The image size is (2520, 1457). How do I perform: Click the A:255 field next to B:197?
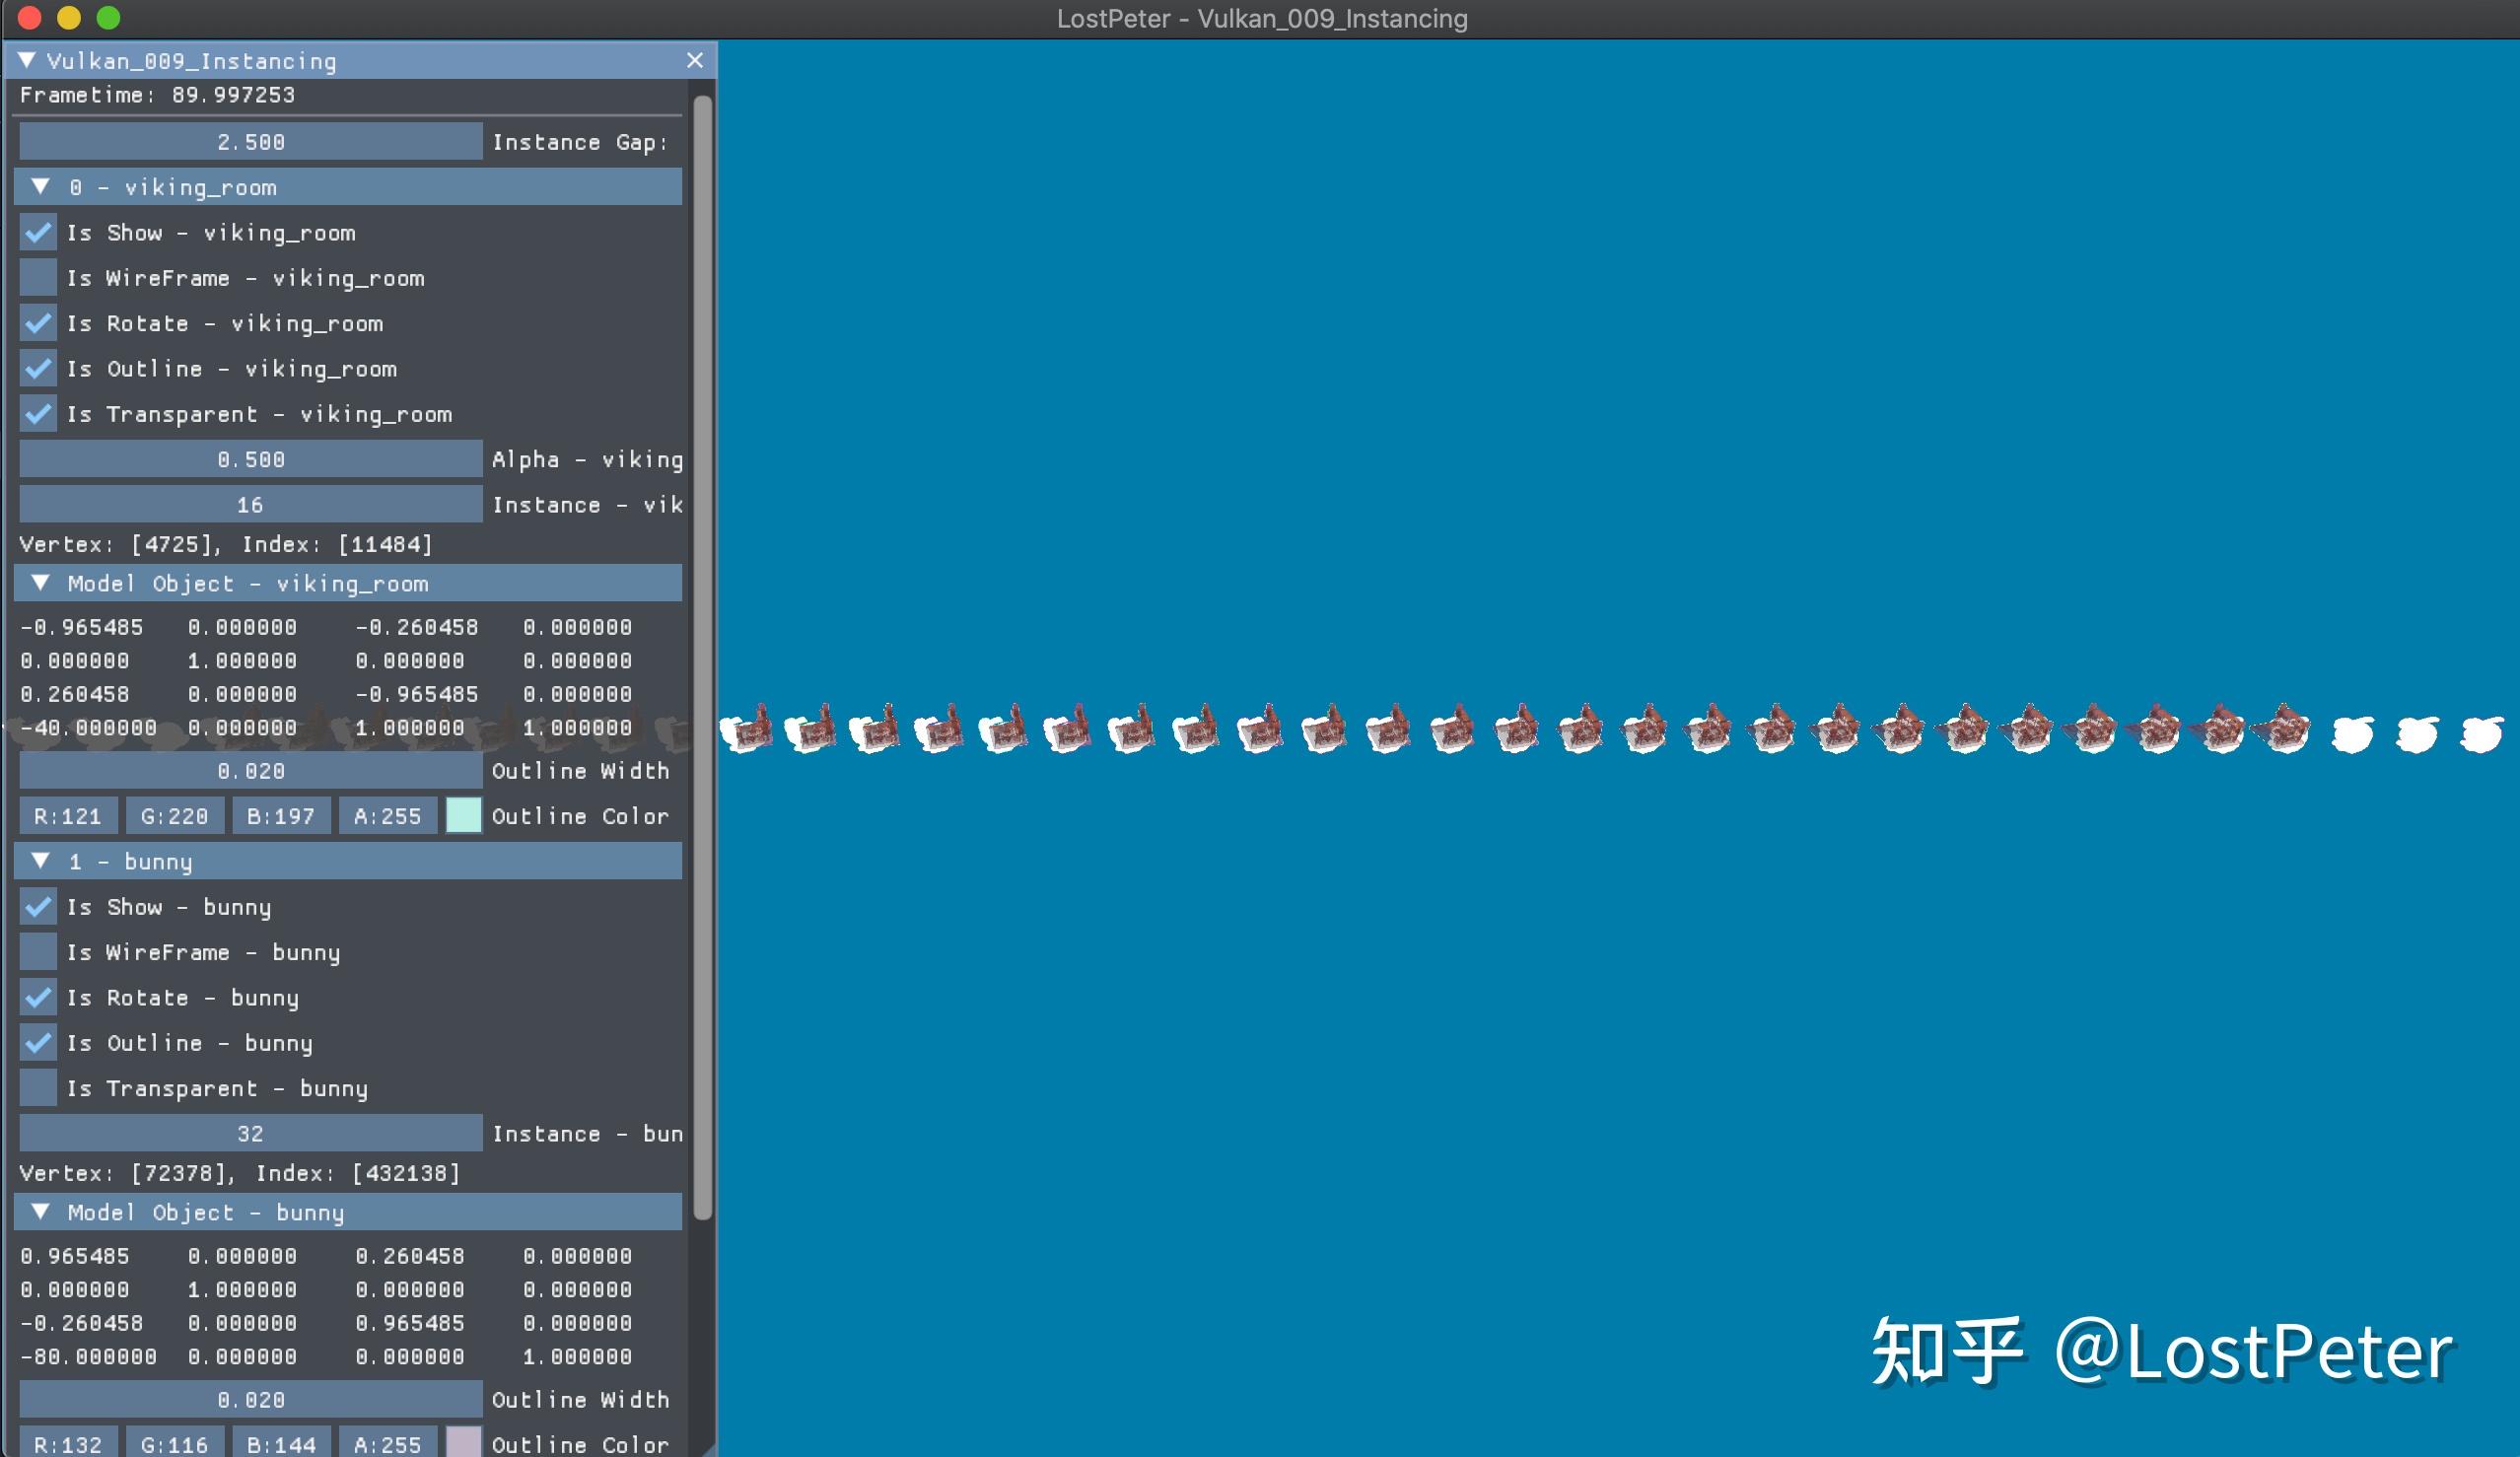(x=388, y=816)
